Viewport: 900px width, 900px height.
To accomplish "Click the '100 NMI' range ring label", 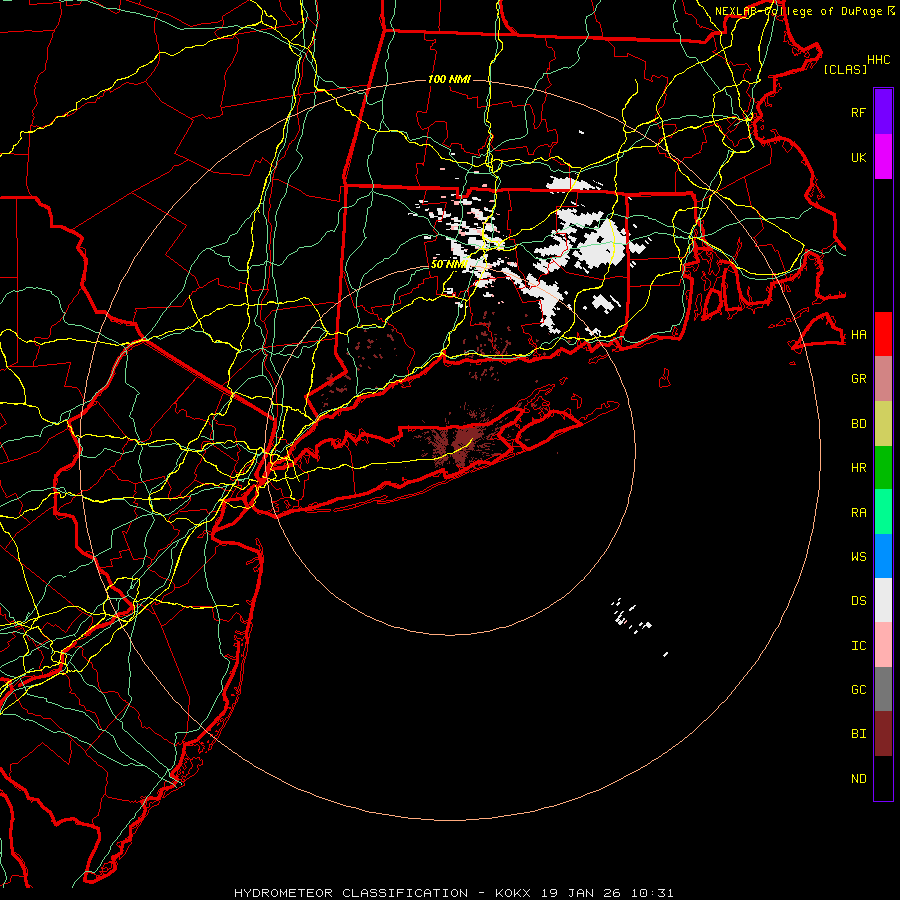I will coord(449,79).
